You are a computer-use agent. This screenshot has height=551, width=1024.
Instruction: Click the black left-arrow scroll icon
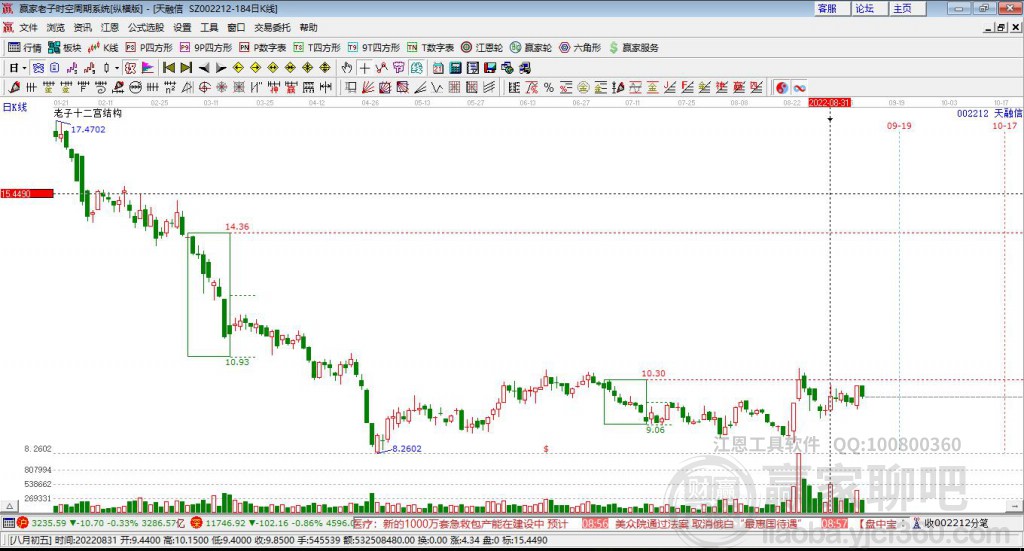(x=204, y=68)
